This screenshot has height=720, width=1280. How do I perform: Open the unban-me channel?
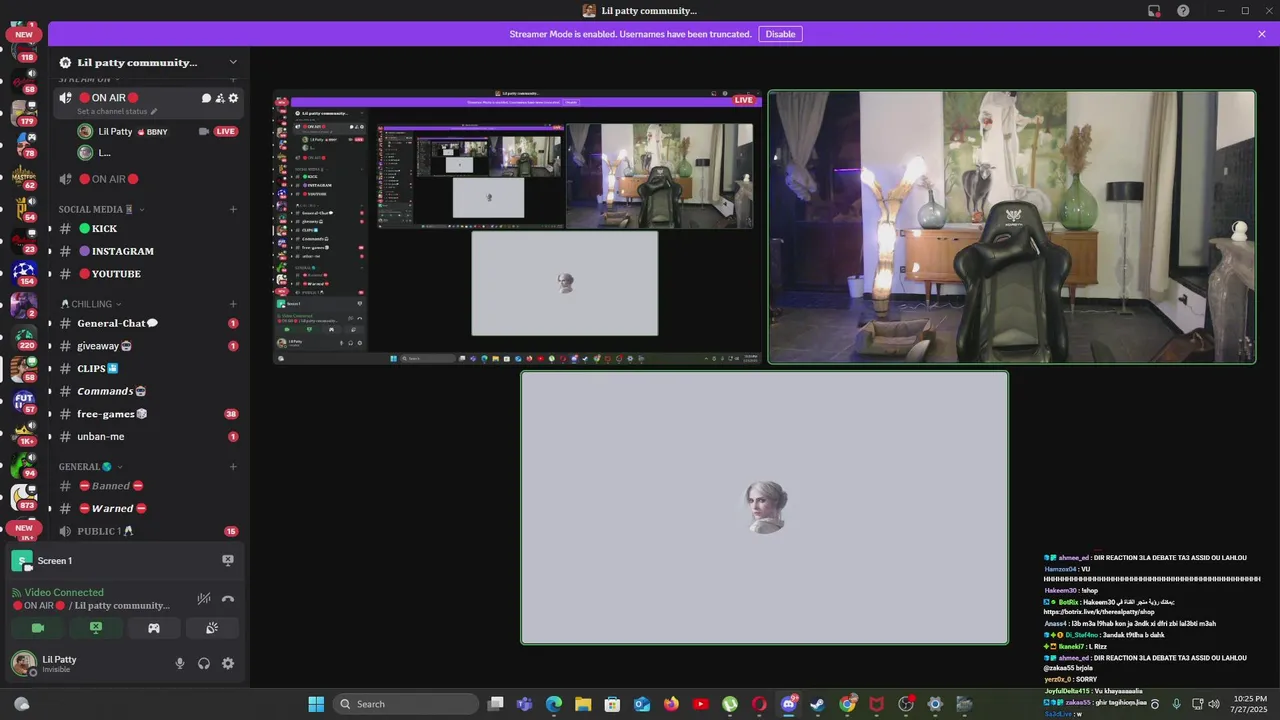tap(148, 436)
